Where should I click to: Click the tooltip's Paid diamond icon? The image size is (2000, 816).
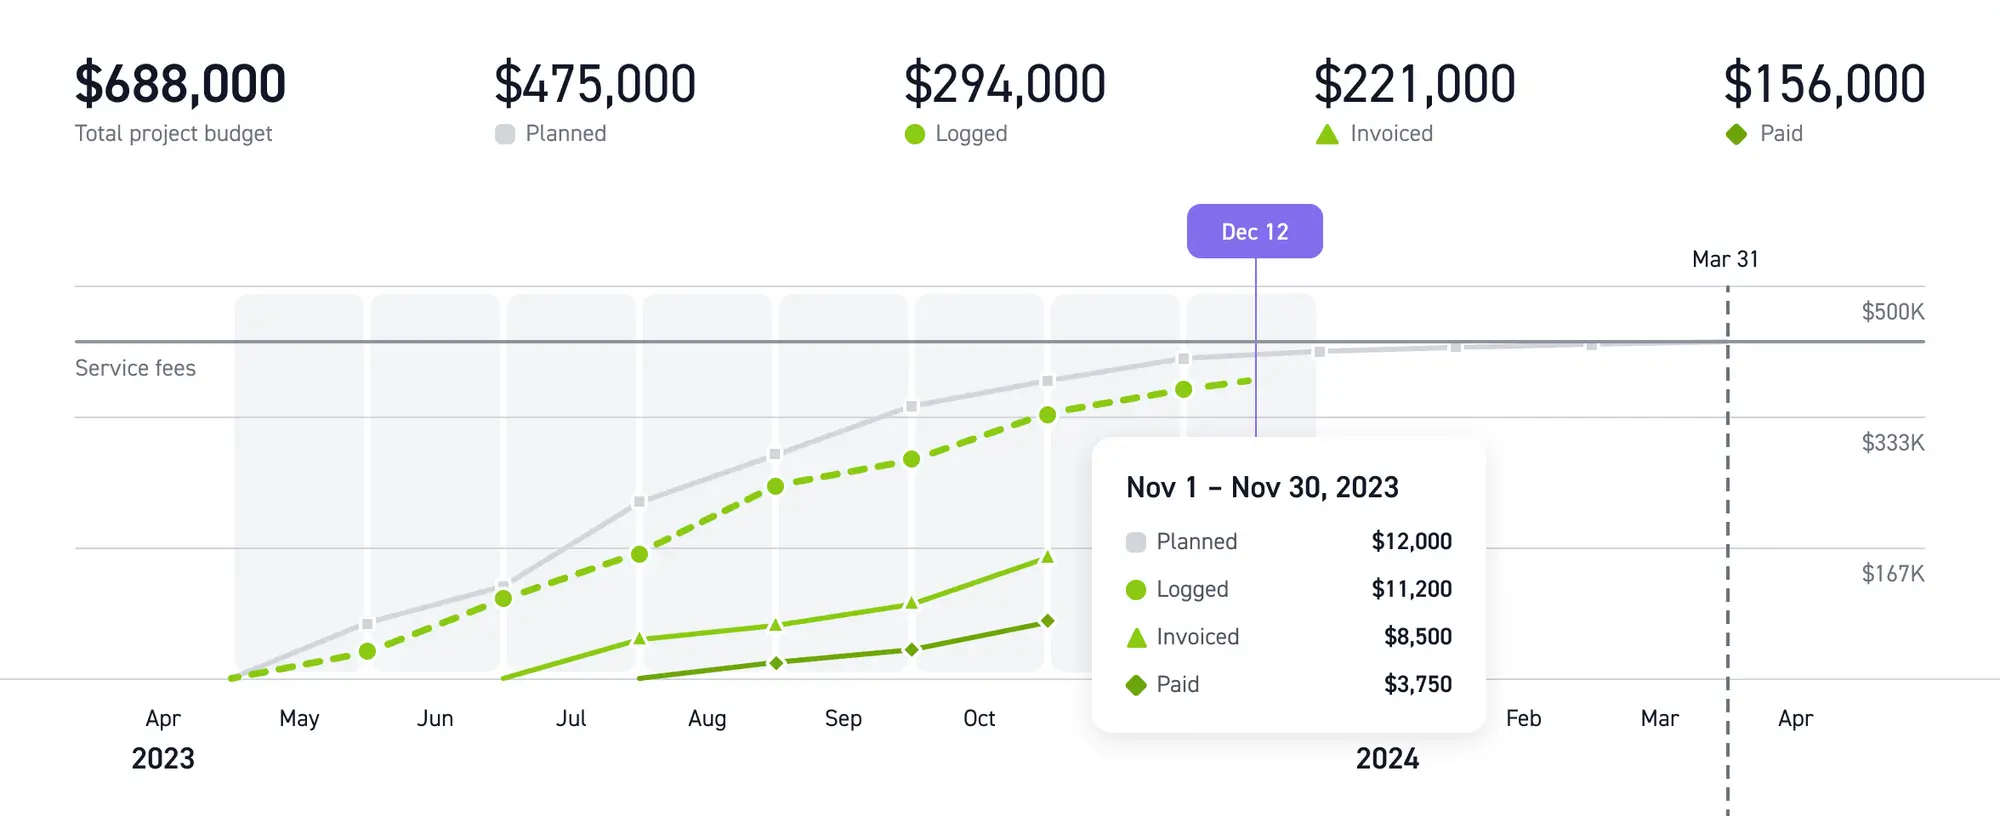tap(1136, 685)
